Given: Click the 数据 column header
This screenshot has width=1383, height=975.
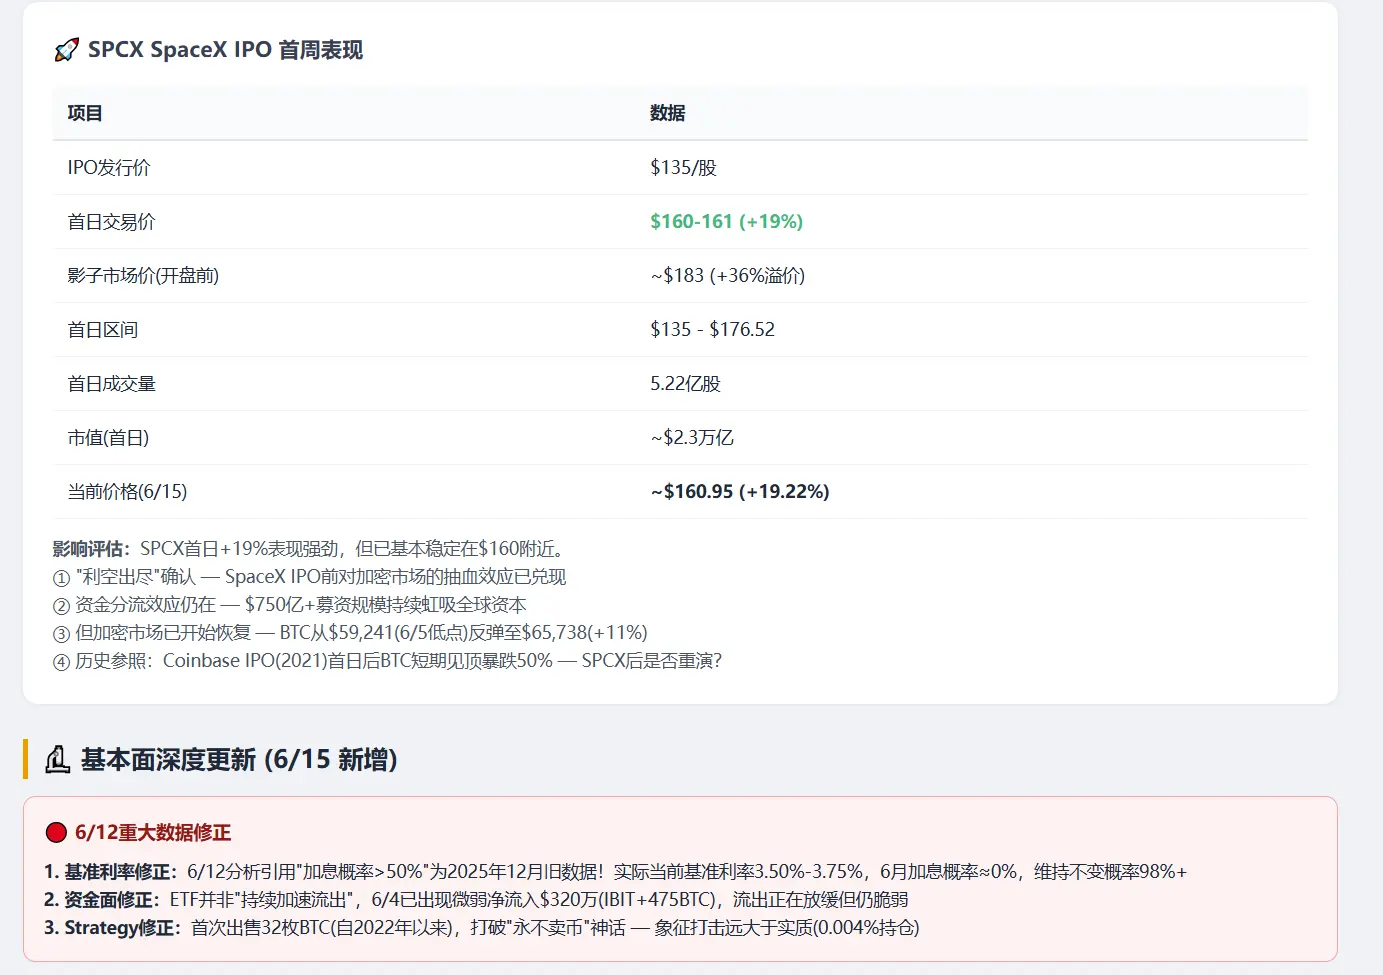Looking at the screenshot, I should [x=668, y=113].
